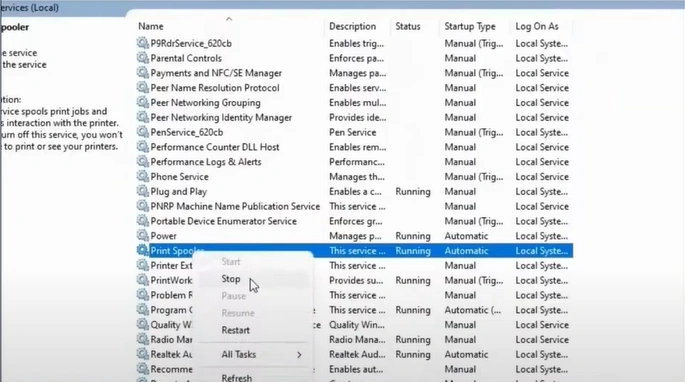Toggle sort arrow above Name column

tap(229, 19)
